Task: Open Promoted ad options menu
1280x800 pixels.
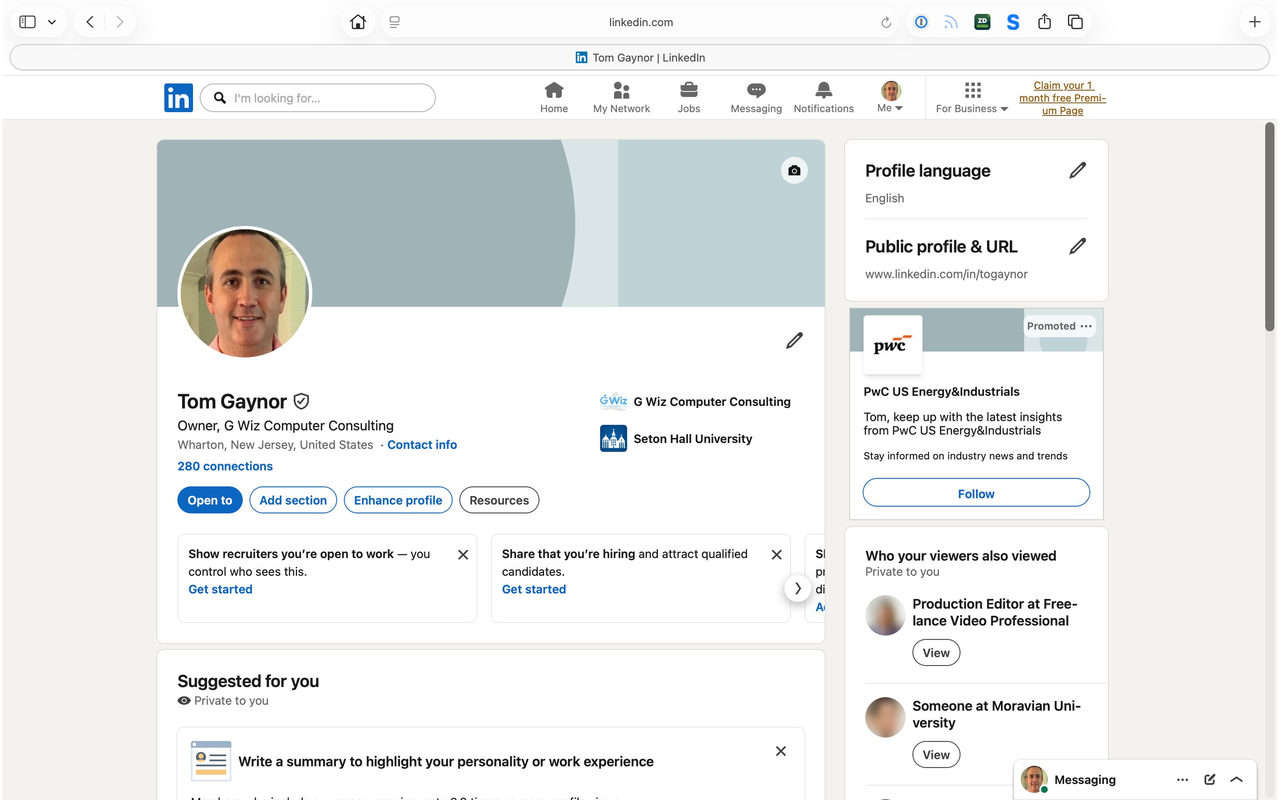Action: click(x=1086, y=326)
